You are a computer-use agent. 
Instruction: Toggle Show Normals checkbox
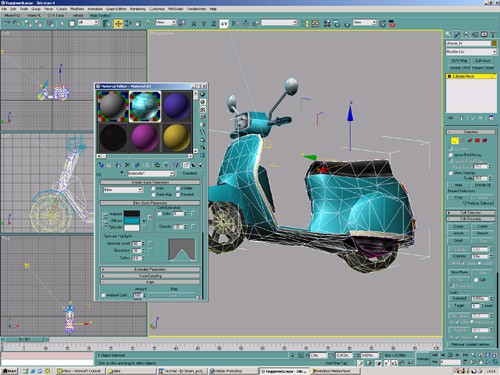pos(451,173)
